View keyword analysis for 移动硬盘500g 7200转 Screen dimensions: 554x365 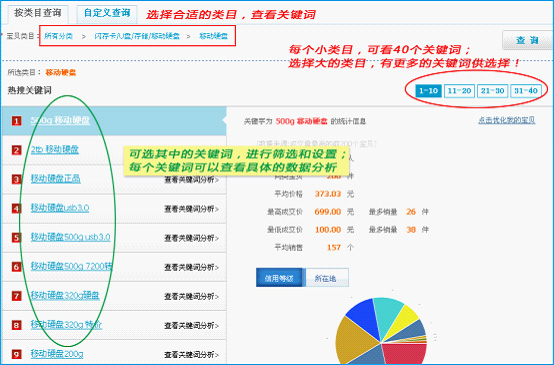191,267
